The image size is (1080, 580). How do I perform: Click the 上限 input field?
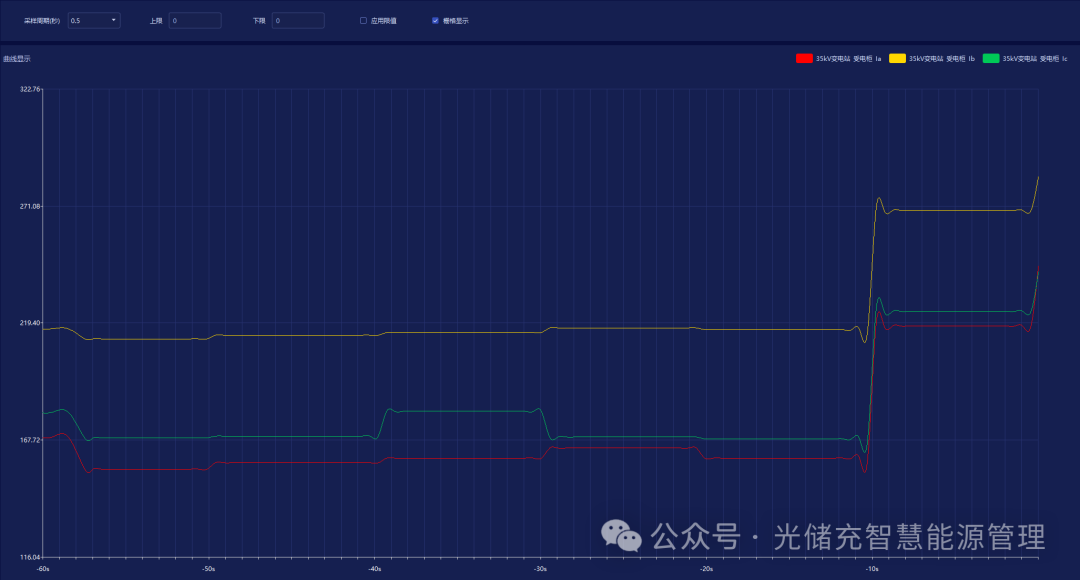195,21
